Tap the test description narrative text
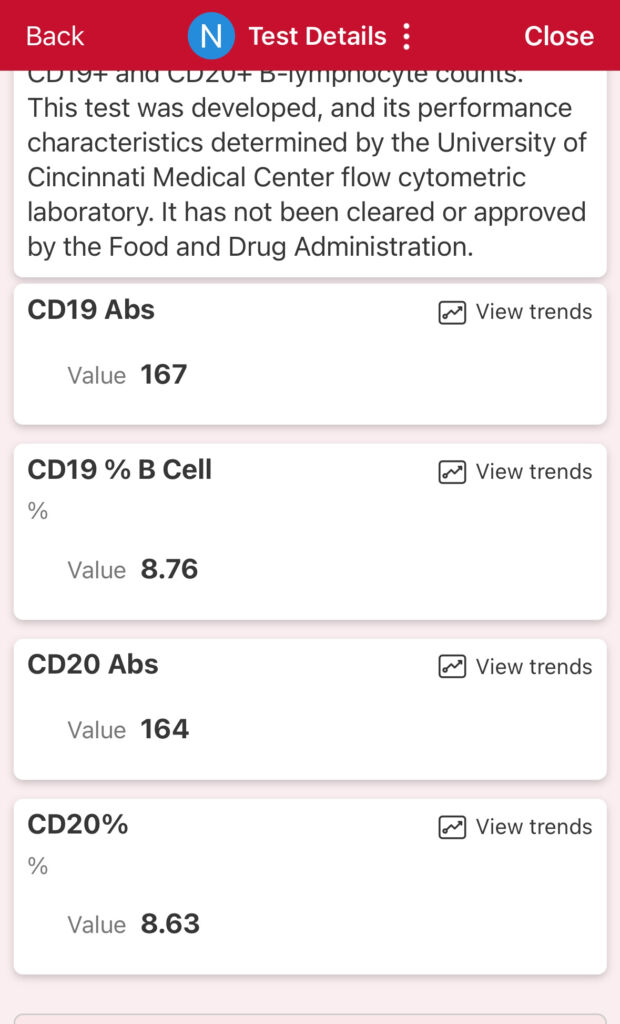 point(306,178)
